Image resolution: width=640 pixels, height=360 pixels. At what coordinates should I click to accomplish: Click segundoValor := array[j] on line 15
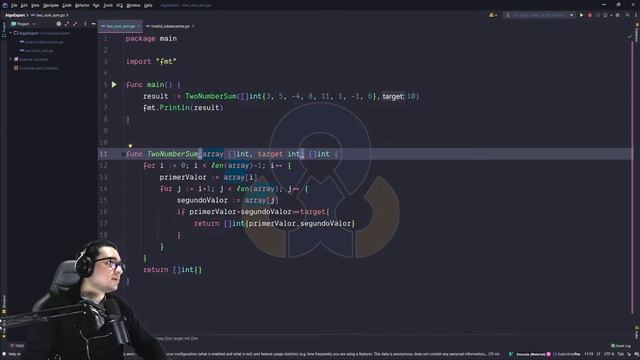(227, 200)
